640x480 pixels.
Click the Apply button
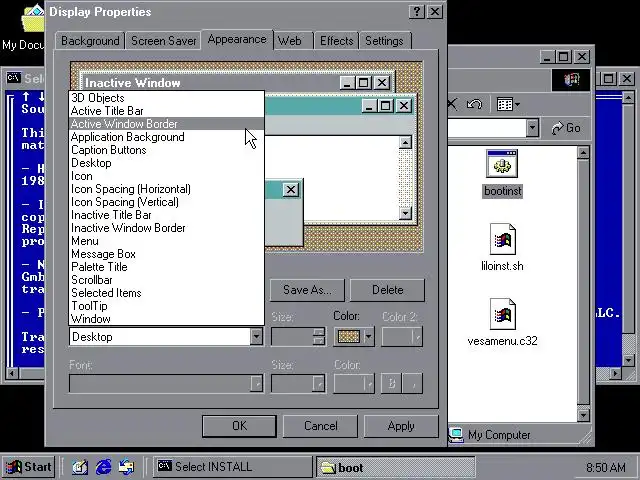[401, 426]
